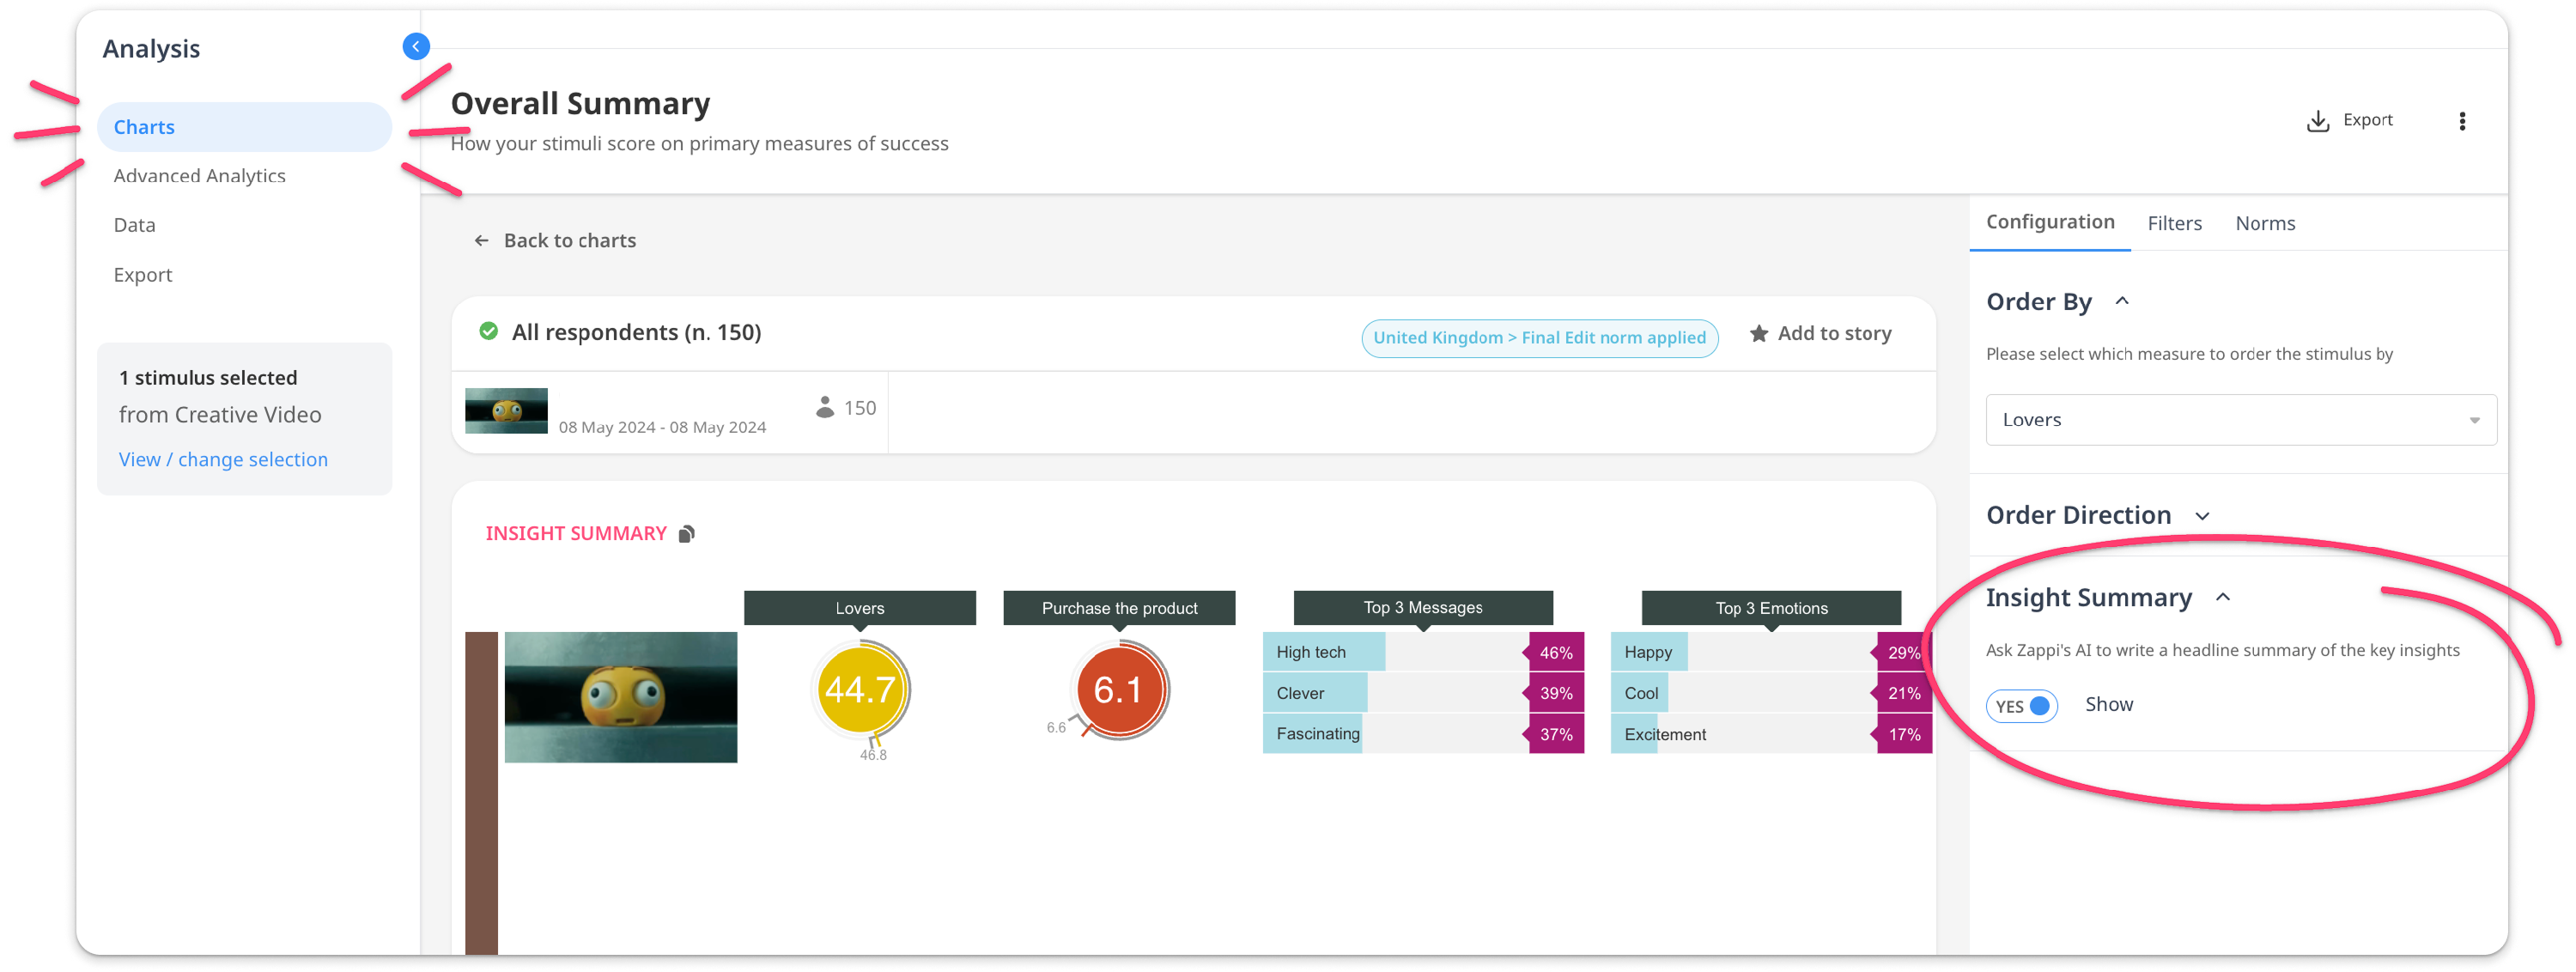Expand the Order Direction section

click(x=2202, y=516)
